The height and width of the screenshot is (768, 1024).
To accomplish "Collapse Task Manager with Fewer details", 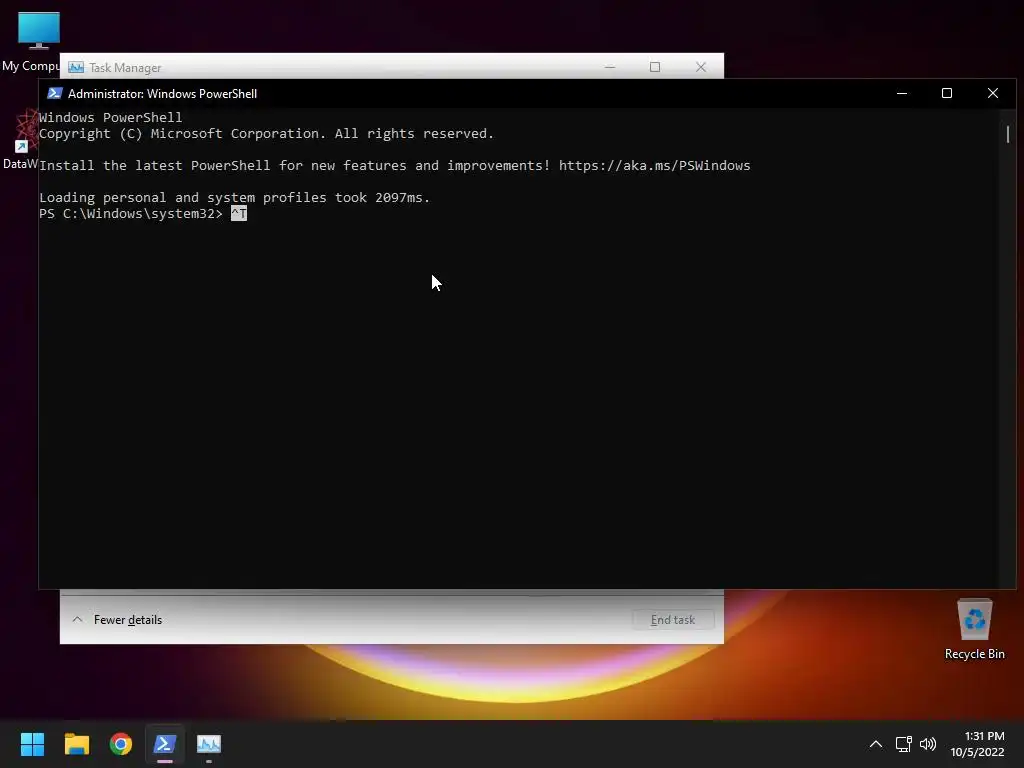I will pyautogui.click(x=117, y=620).
